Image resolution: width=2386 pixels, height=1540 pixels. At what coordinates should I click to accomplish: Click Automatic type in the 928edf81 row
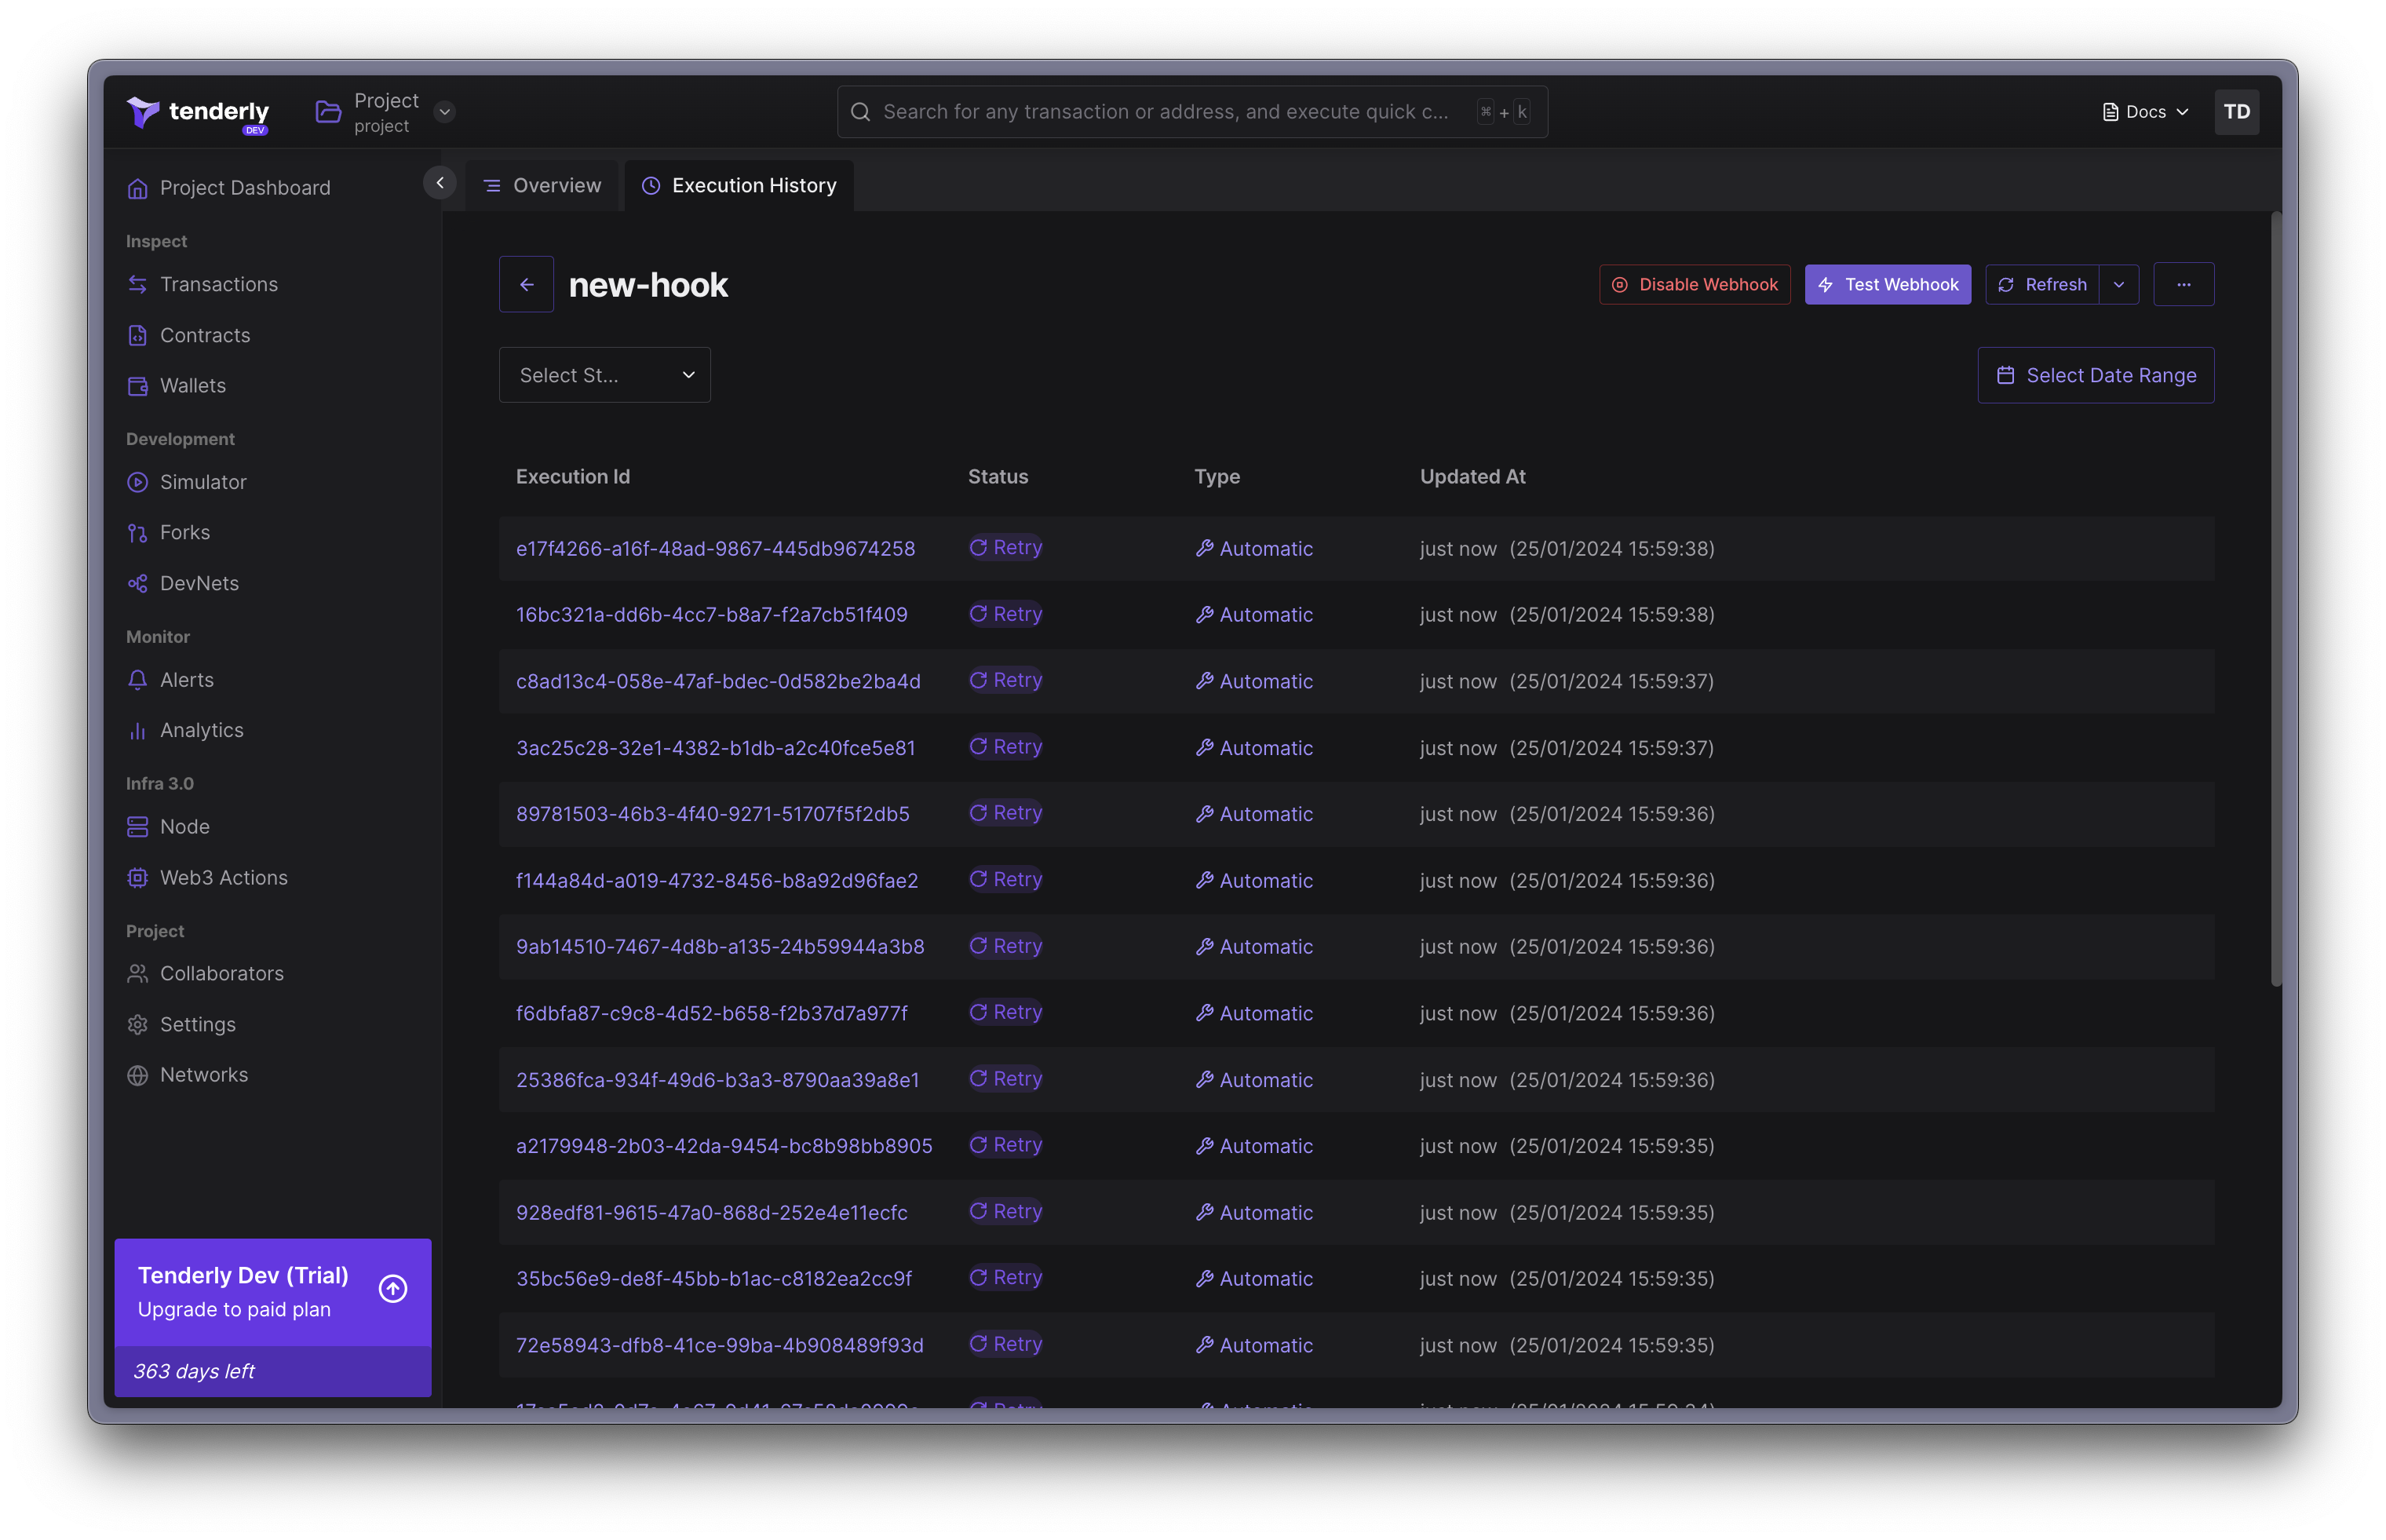click(1254, 1213)
